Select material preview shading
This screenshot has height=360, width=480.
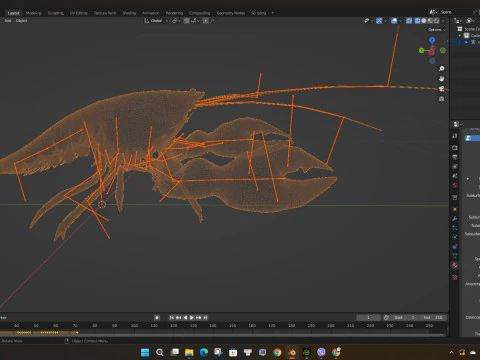pos(430,21)
